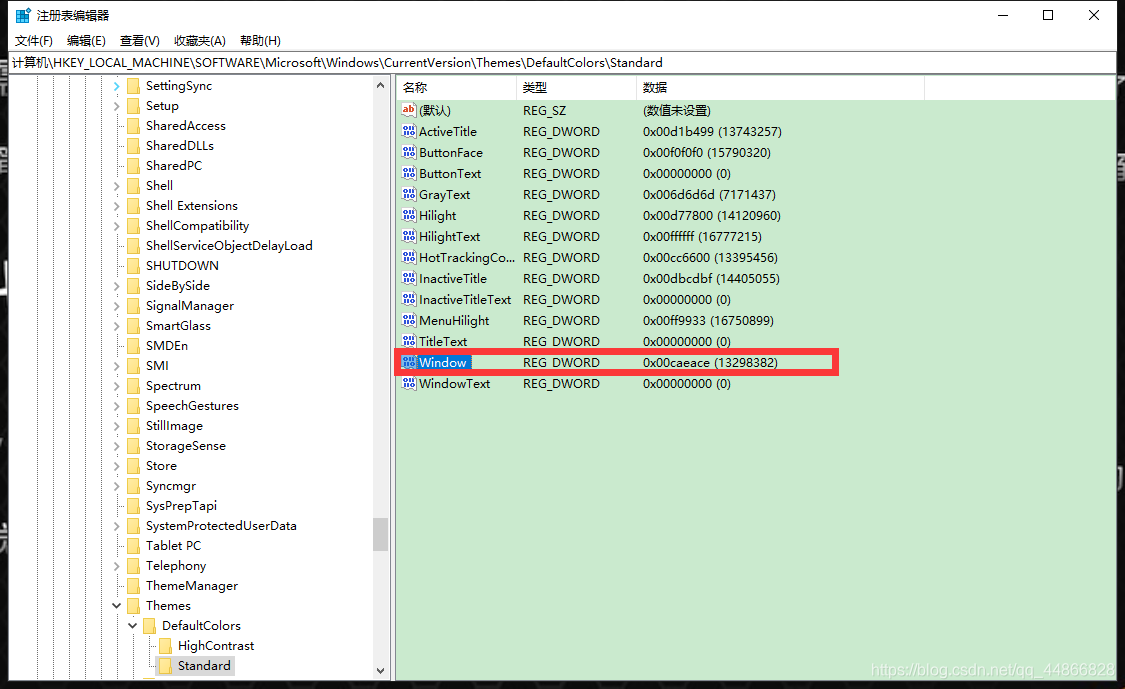Image resolution: width=1125 pixels, height=689 pixels.
Task: Click the (默认) string value icon
Action: pyautogui.click(x=409, y=110)
